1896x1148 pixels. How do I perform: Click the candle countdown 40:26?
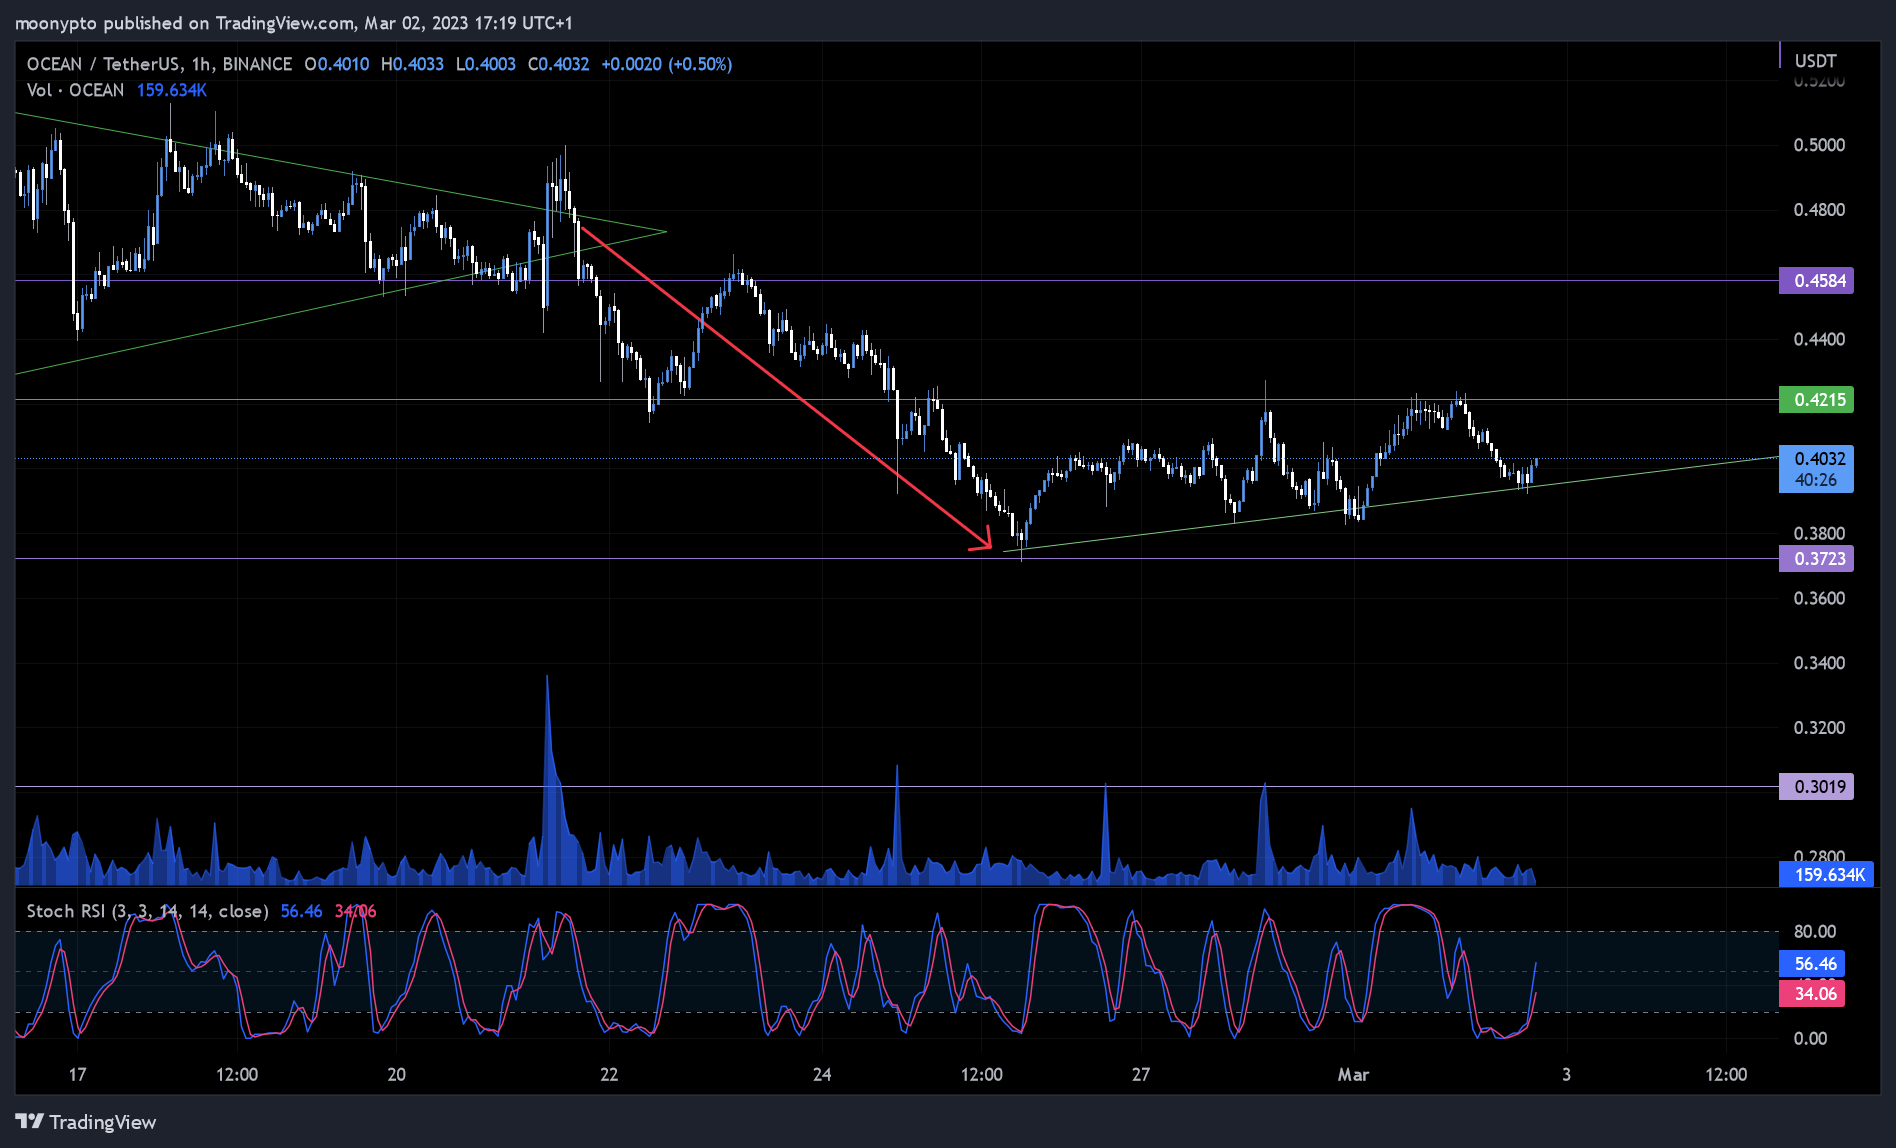[x=1816, y=480]
